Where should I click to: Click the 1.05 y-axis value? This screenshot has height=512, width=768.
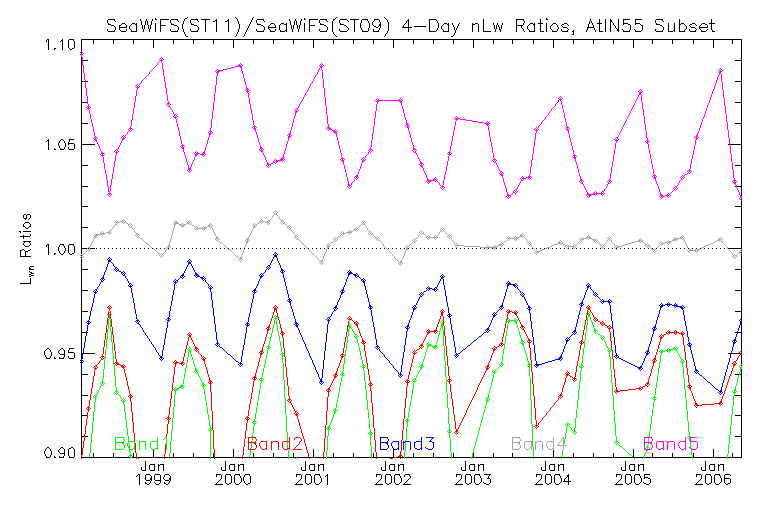coord(60,146)
